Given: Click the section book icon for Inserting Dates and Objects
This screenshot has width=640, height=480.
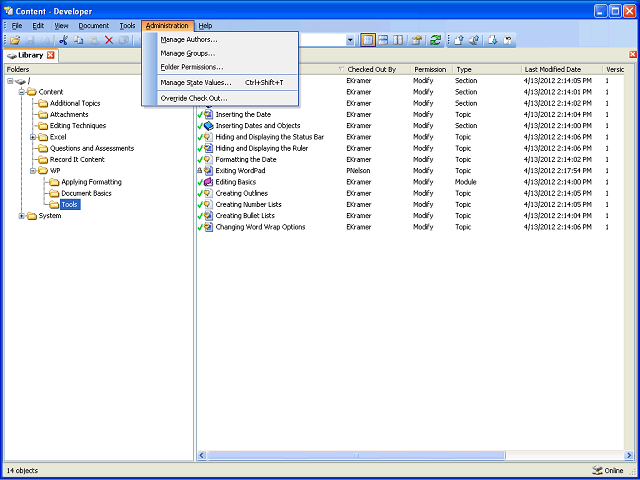Looking at the screenshot, I should tap(209, 126).
